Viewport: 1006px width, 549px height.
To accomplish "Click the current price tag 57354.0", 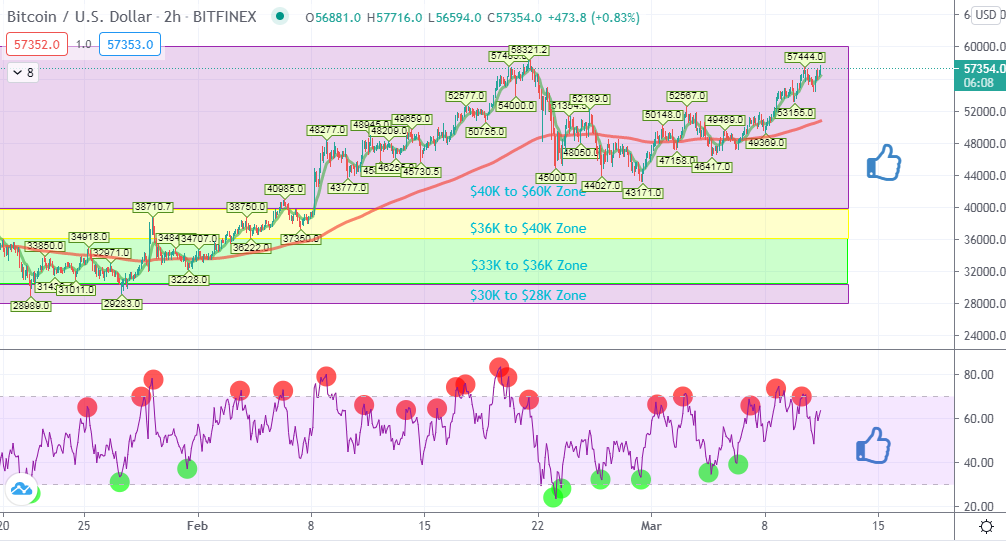I will click(980, 69).
